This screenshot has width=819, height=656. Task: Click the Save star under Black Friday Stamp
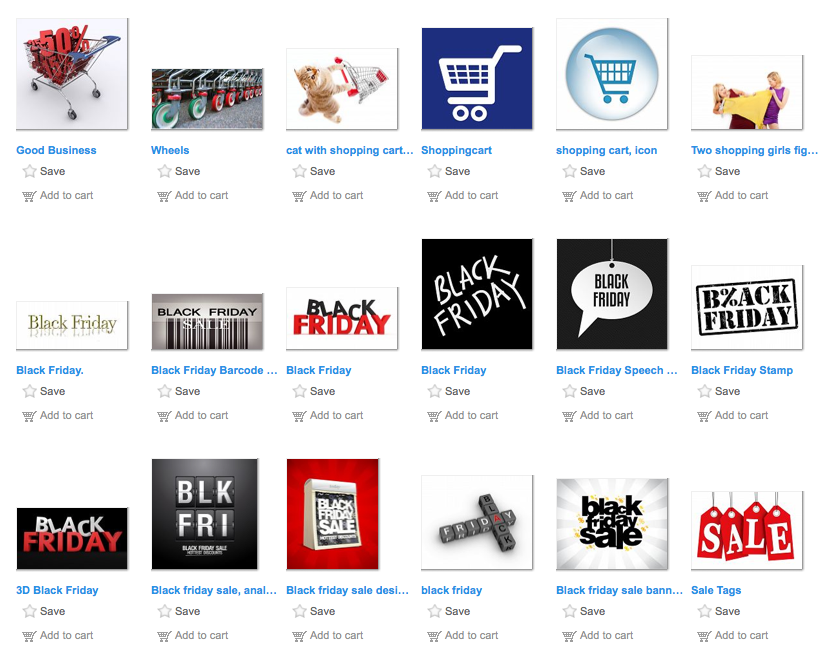tap(705, 391)
